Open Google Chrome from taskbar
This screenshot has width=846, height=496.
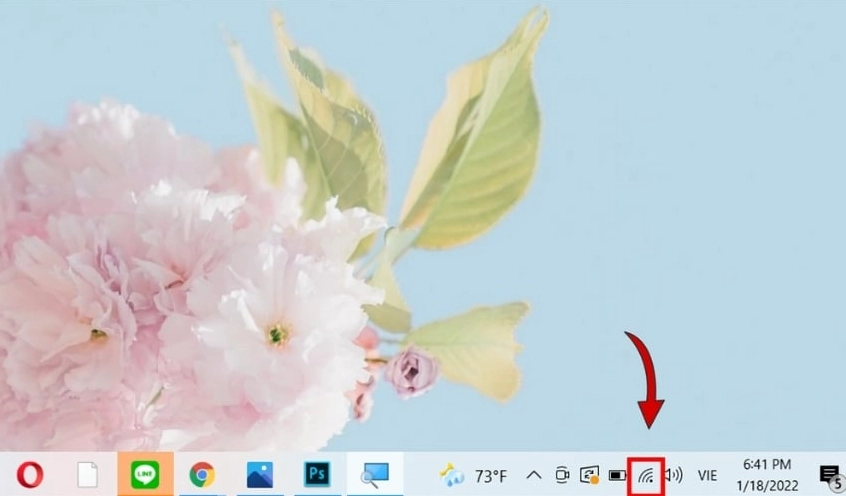tap(202, 475)
